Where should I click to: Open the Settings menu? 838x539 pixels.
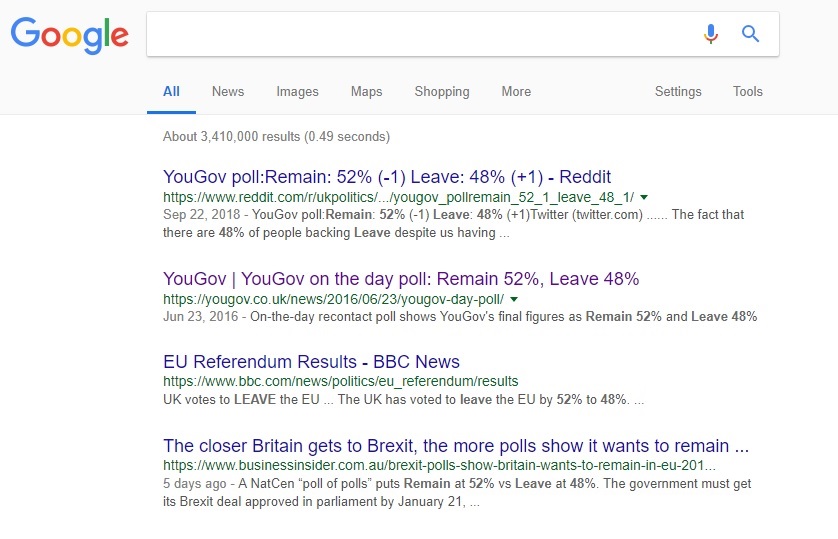click(x=678, y=91)
